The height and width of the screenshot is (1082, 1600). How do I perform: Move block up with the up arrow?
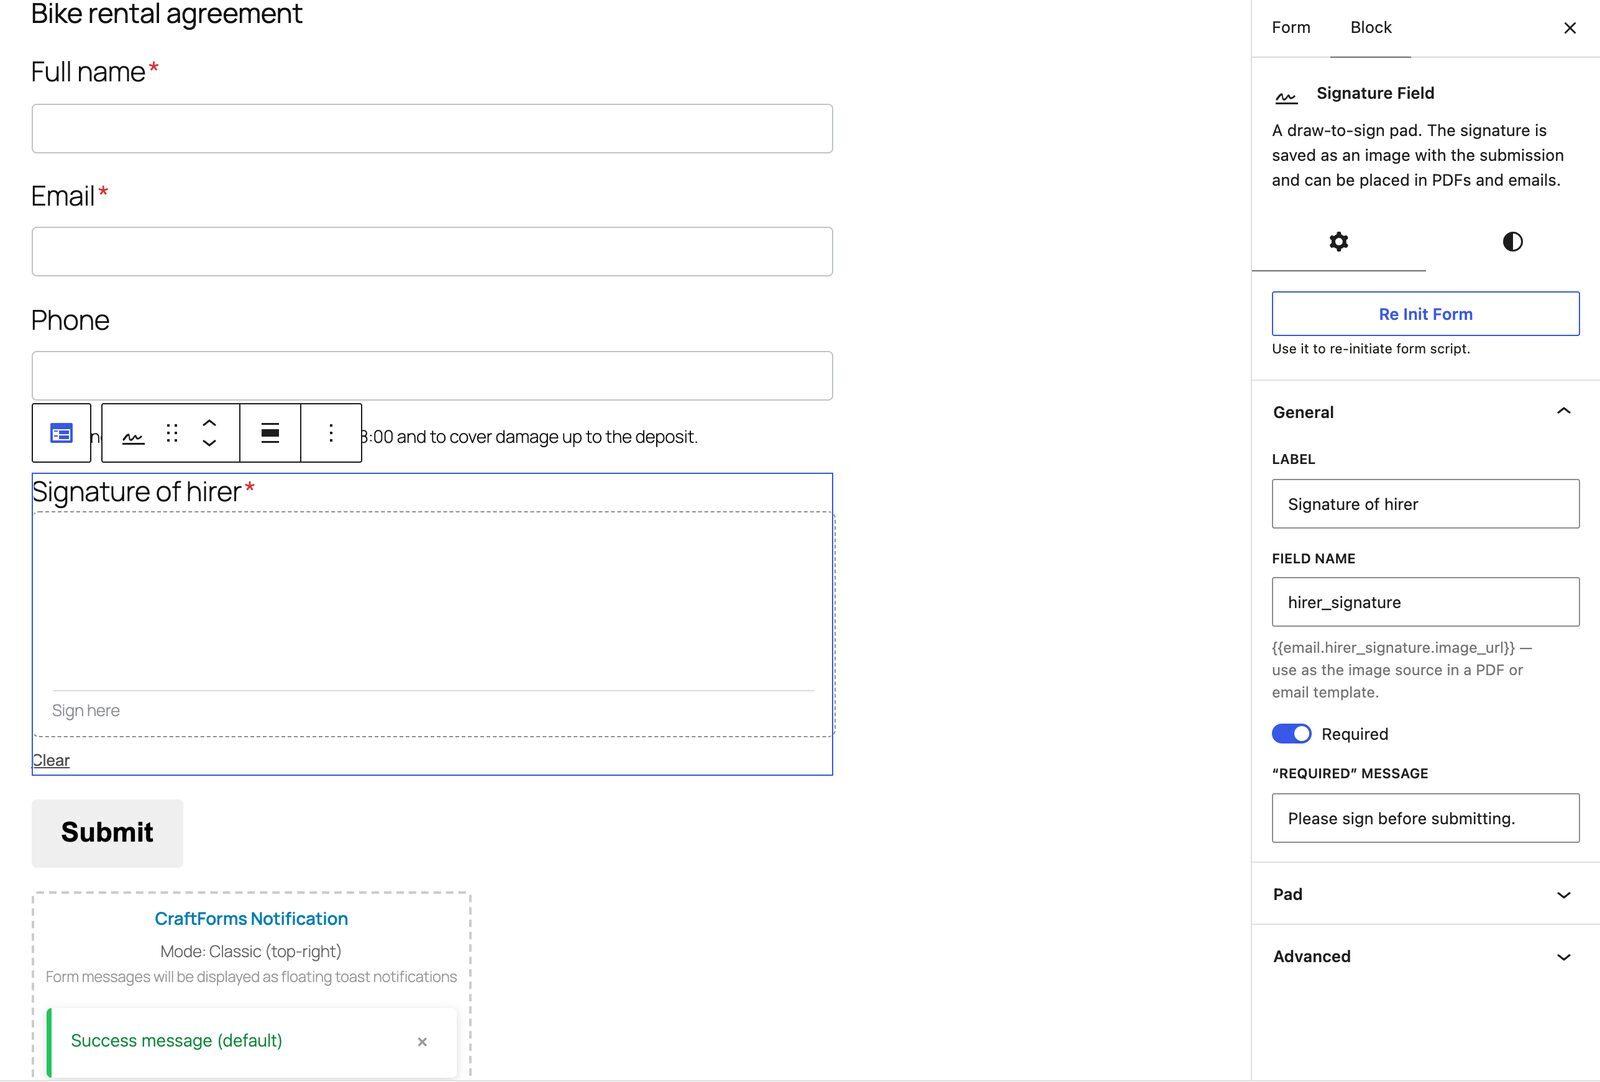(x=209, y=423)
